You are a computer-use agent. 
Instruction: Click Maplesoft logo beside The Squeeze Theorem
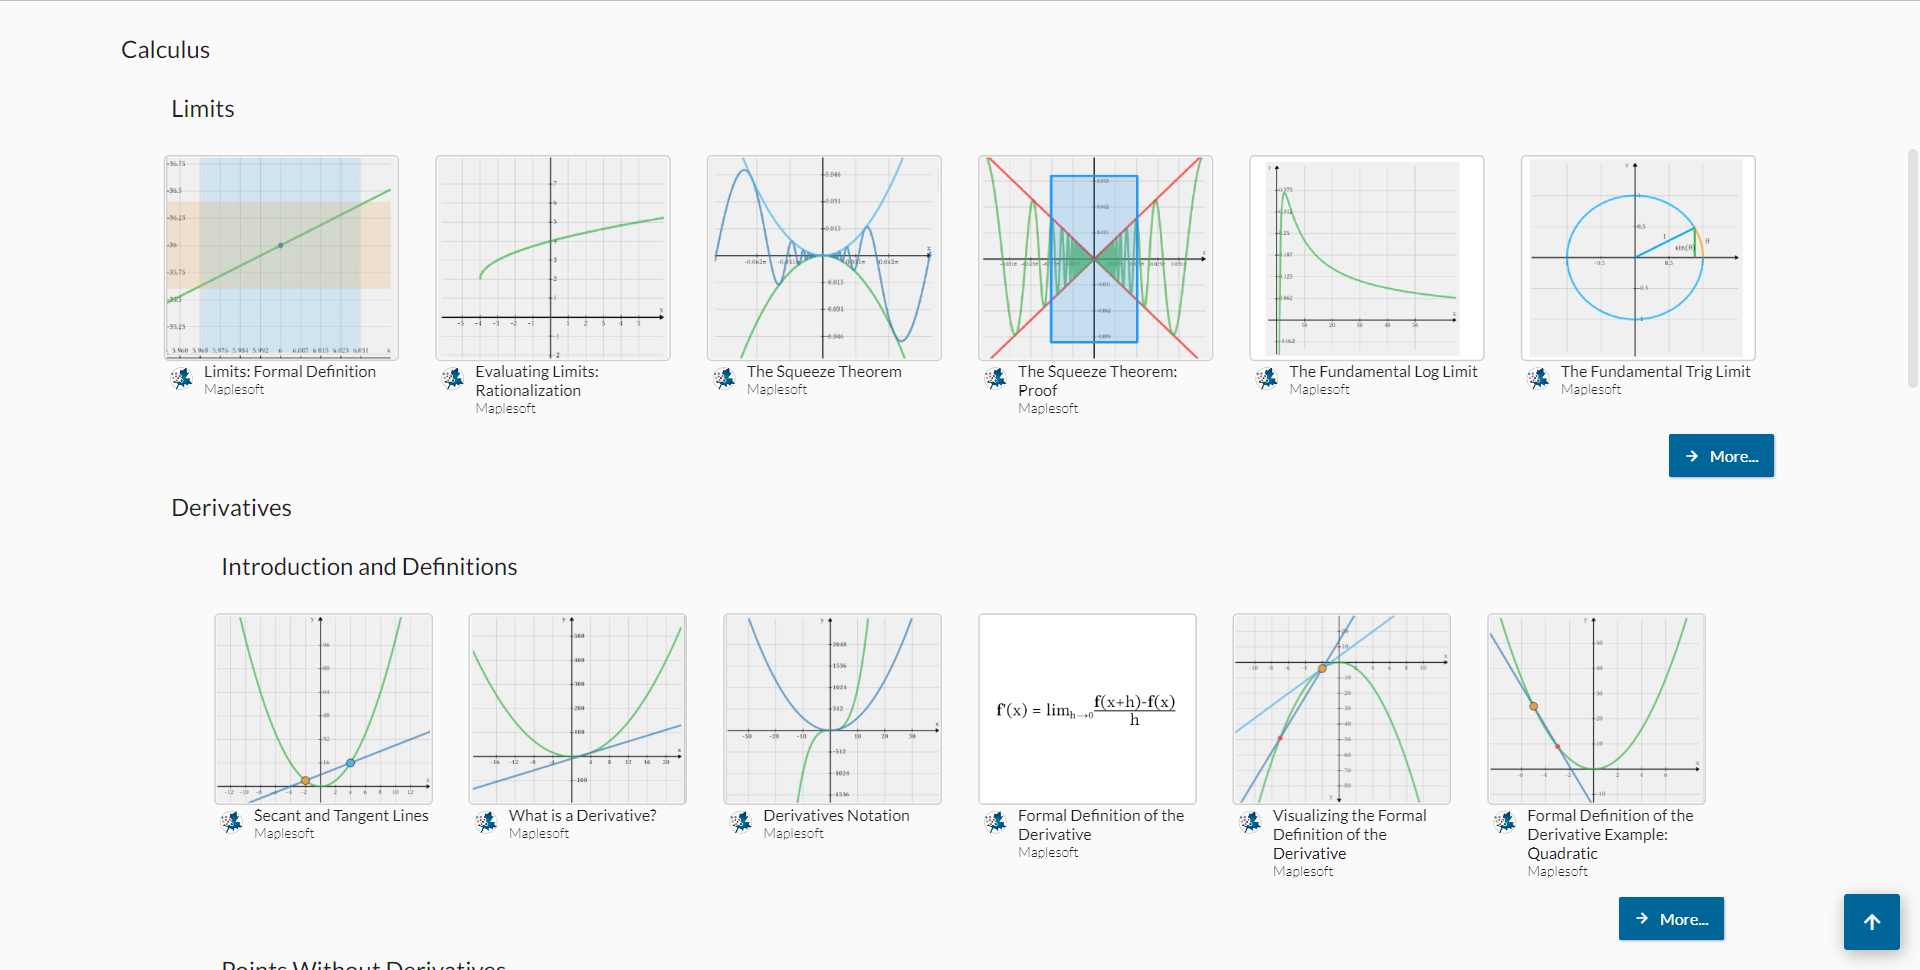click(724, 379)
